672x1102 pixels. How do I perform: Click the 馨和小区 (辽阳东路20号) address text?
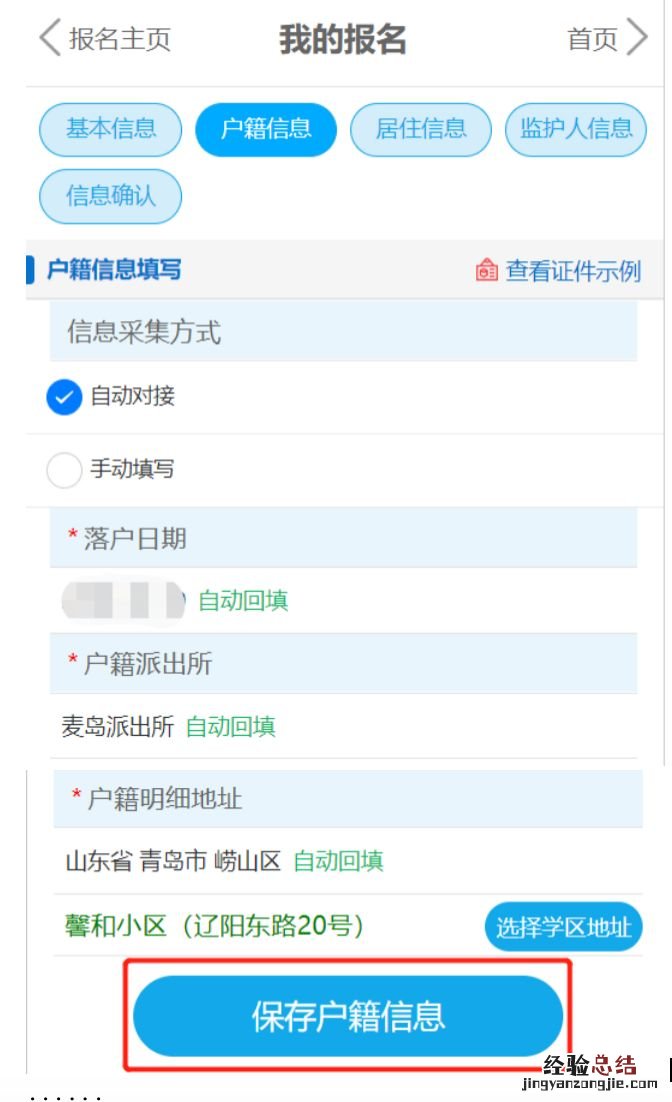pyautogui.click(x=214, y=926)
